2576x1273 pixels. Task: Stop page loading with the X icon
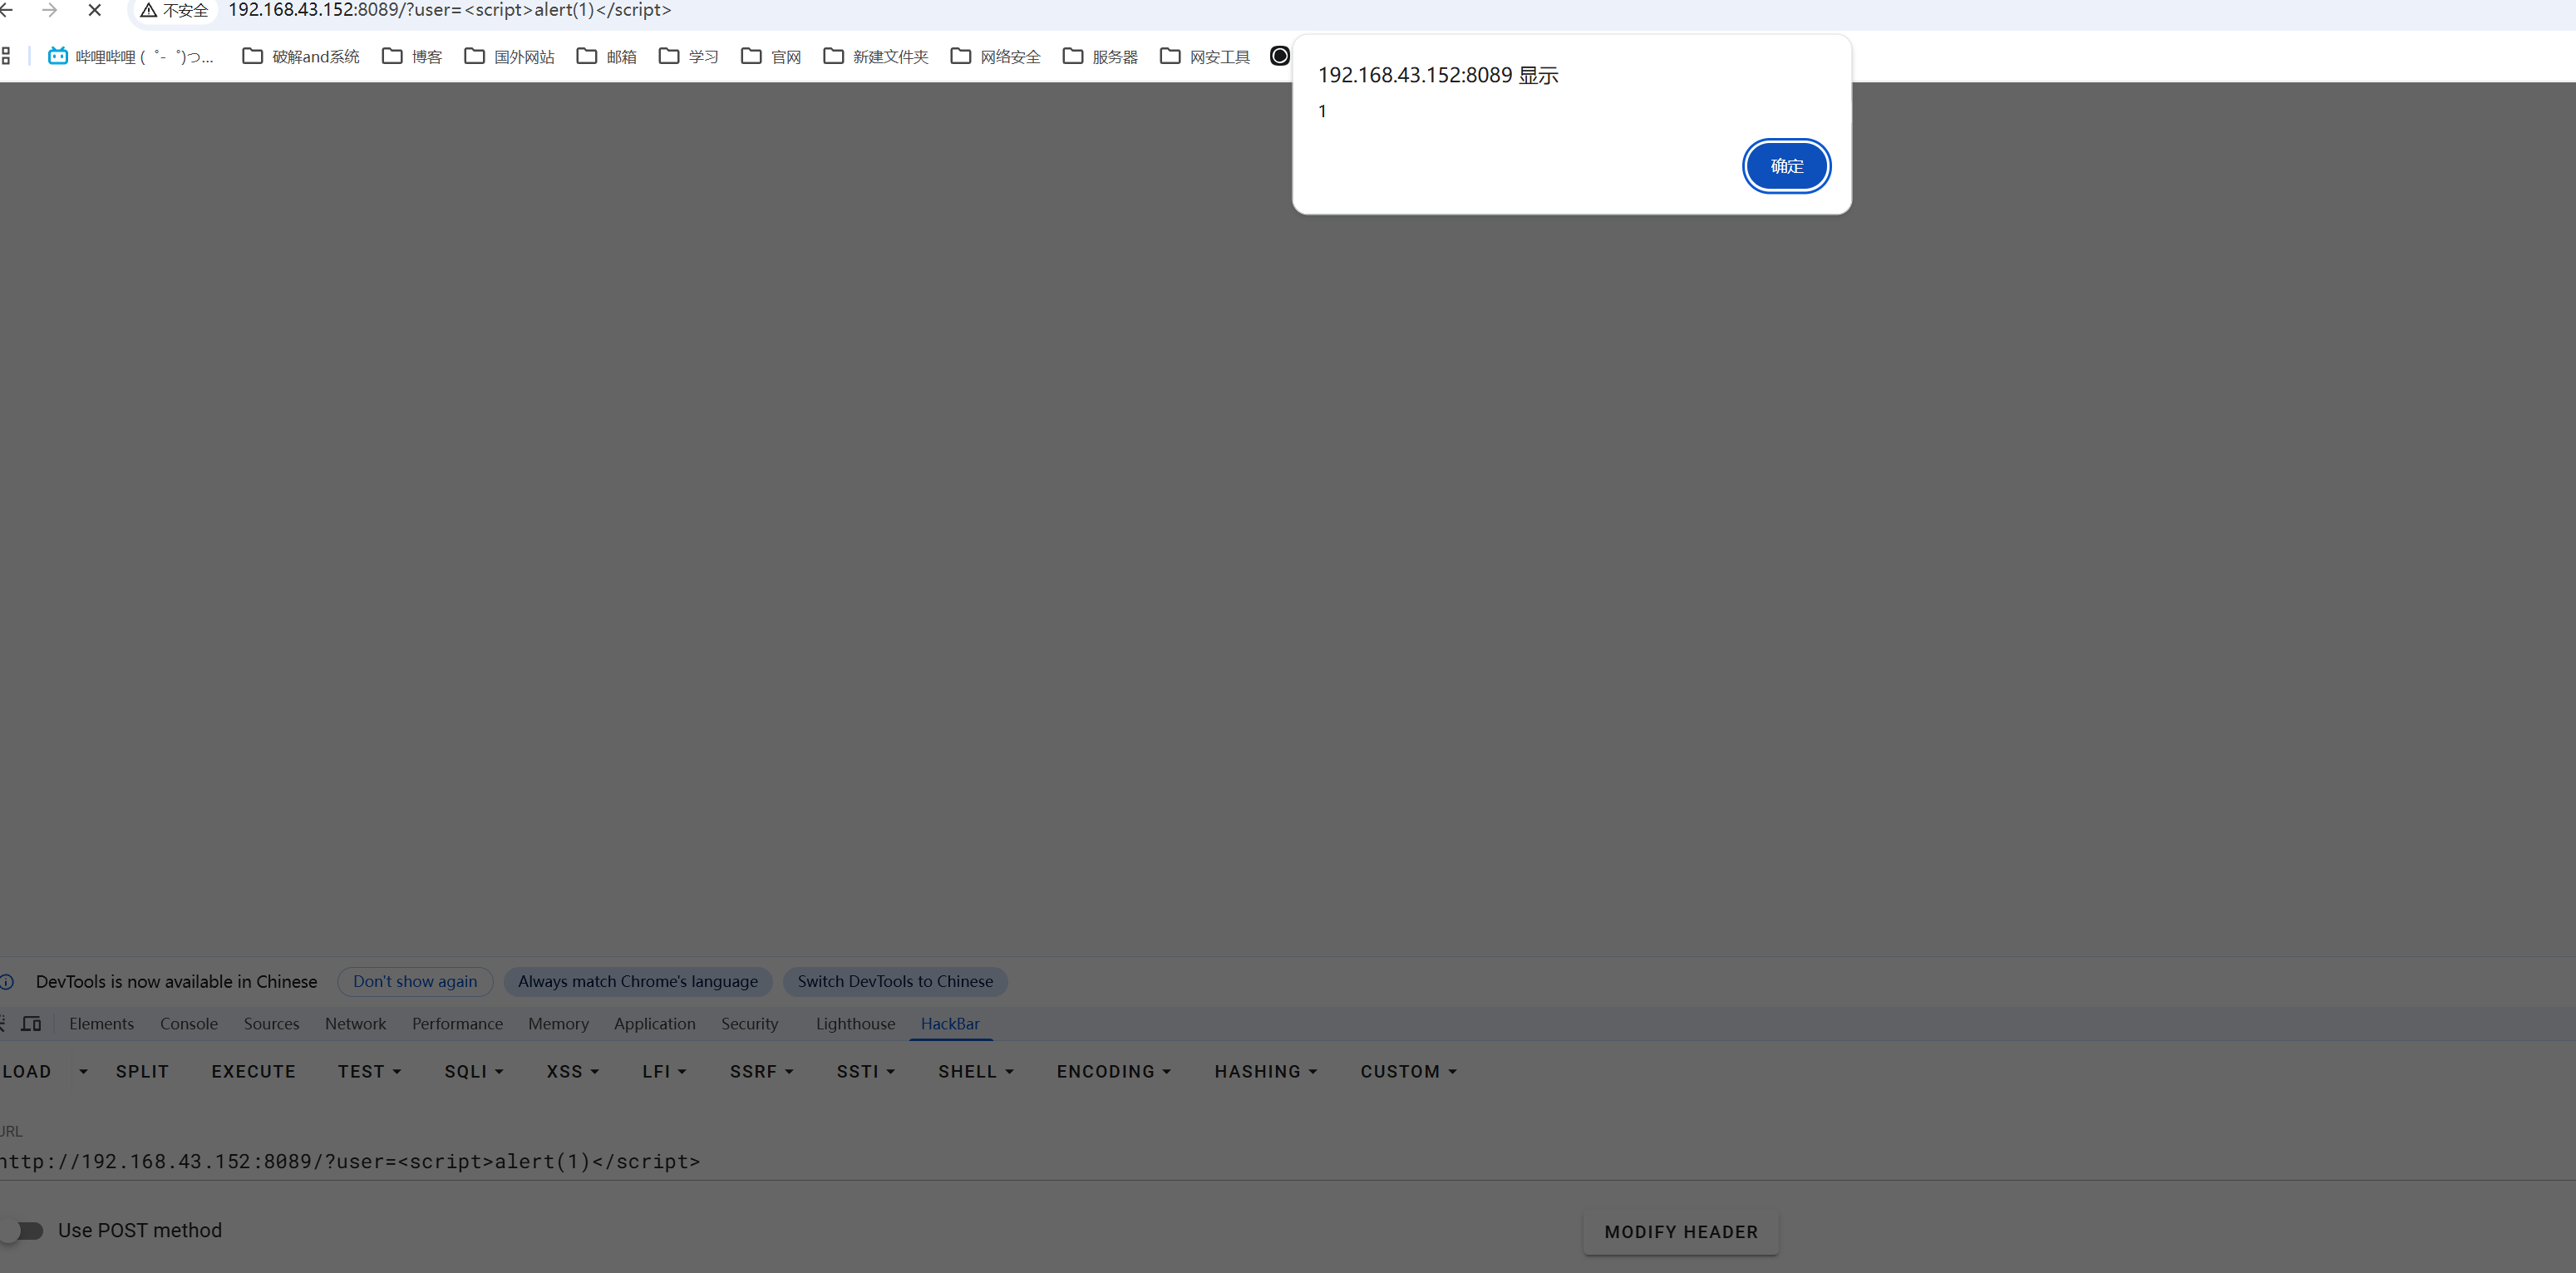click(95, 10)
